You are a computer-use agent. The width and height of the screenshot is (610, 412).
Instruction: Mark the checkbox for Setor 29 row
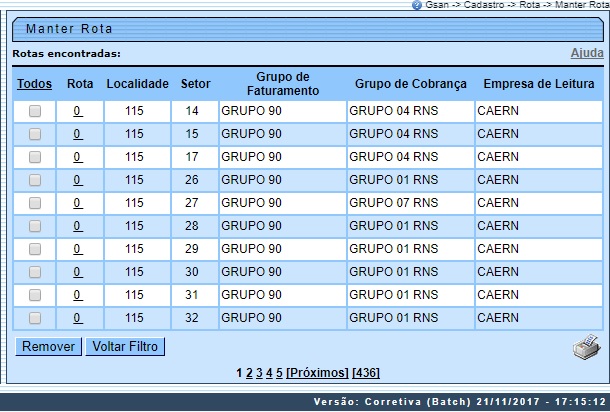35,249
